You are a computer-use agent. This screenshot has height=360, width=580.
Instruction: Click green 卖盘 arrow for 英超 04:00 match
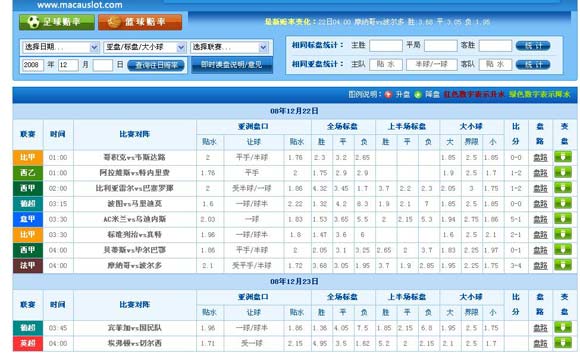coord(563,343)
